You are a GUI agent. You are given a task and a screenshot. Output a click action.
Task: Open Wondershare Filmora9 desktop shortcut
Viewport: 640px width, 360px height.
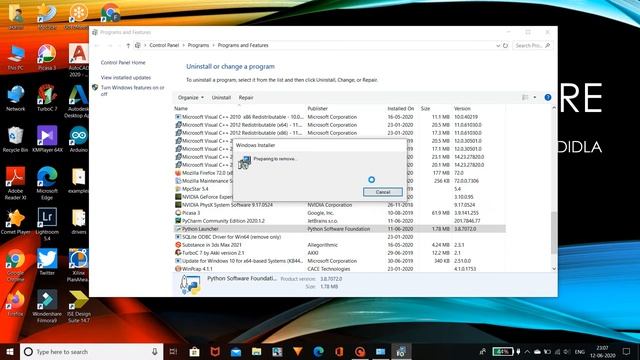(47, 307)
